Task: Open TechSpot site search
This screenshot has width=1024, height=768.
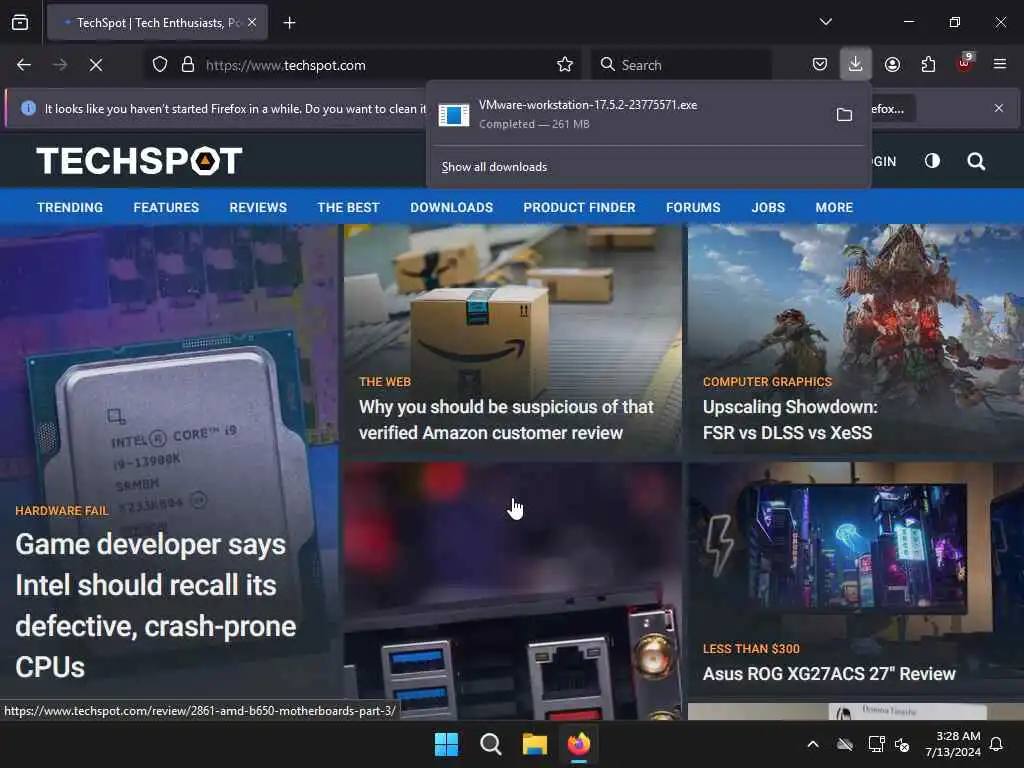Action: point(976,161)
